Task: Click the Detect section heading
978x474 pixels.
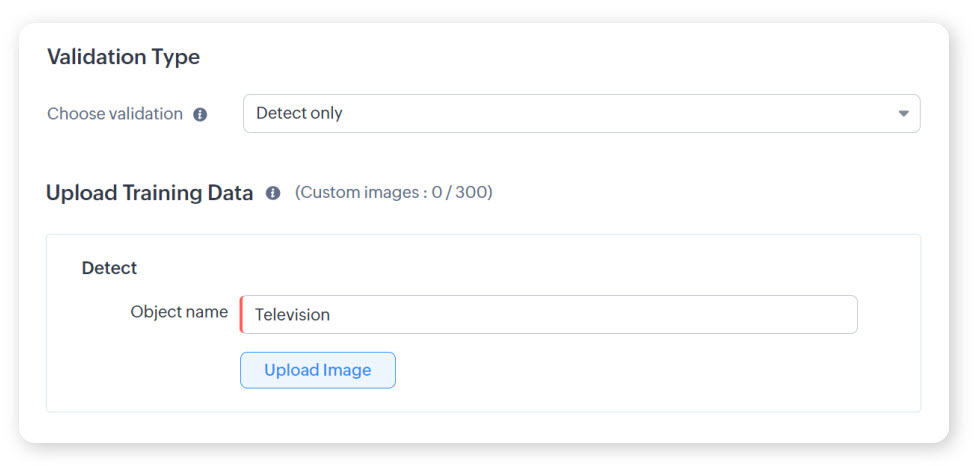Action: (x=109, y=268)
